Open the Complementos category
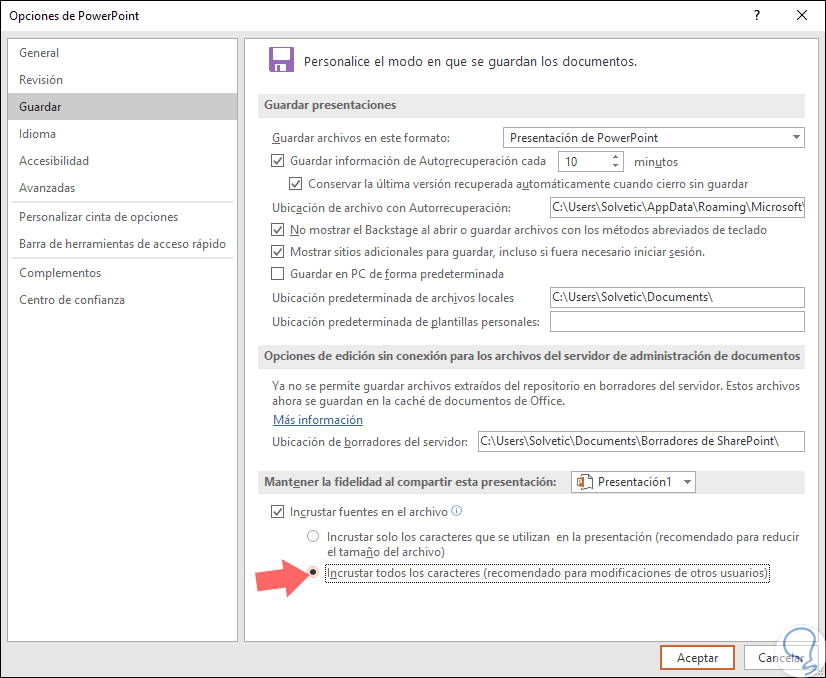826x678 pixels. click(x=123, y=273)
